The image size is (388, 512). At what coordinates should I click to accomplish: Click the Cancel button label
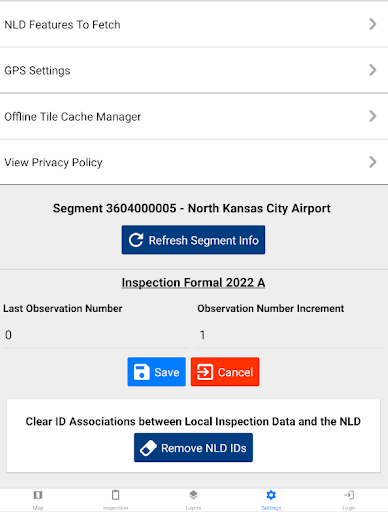pos(235,372)
